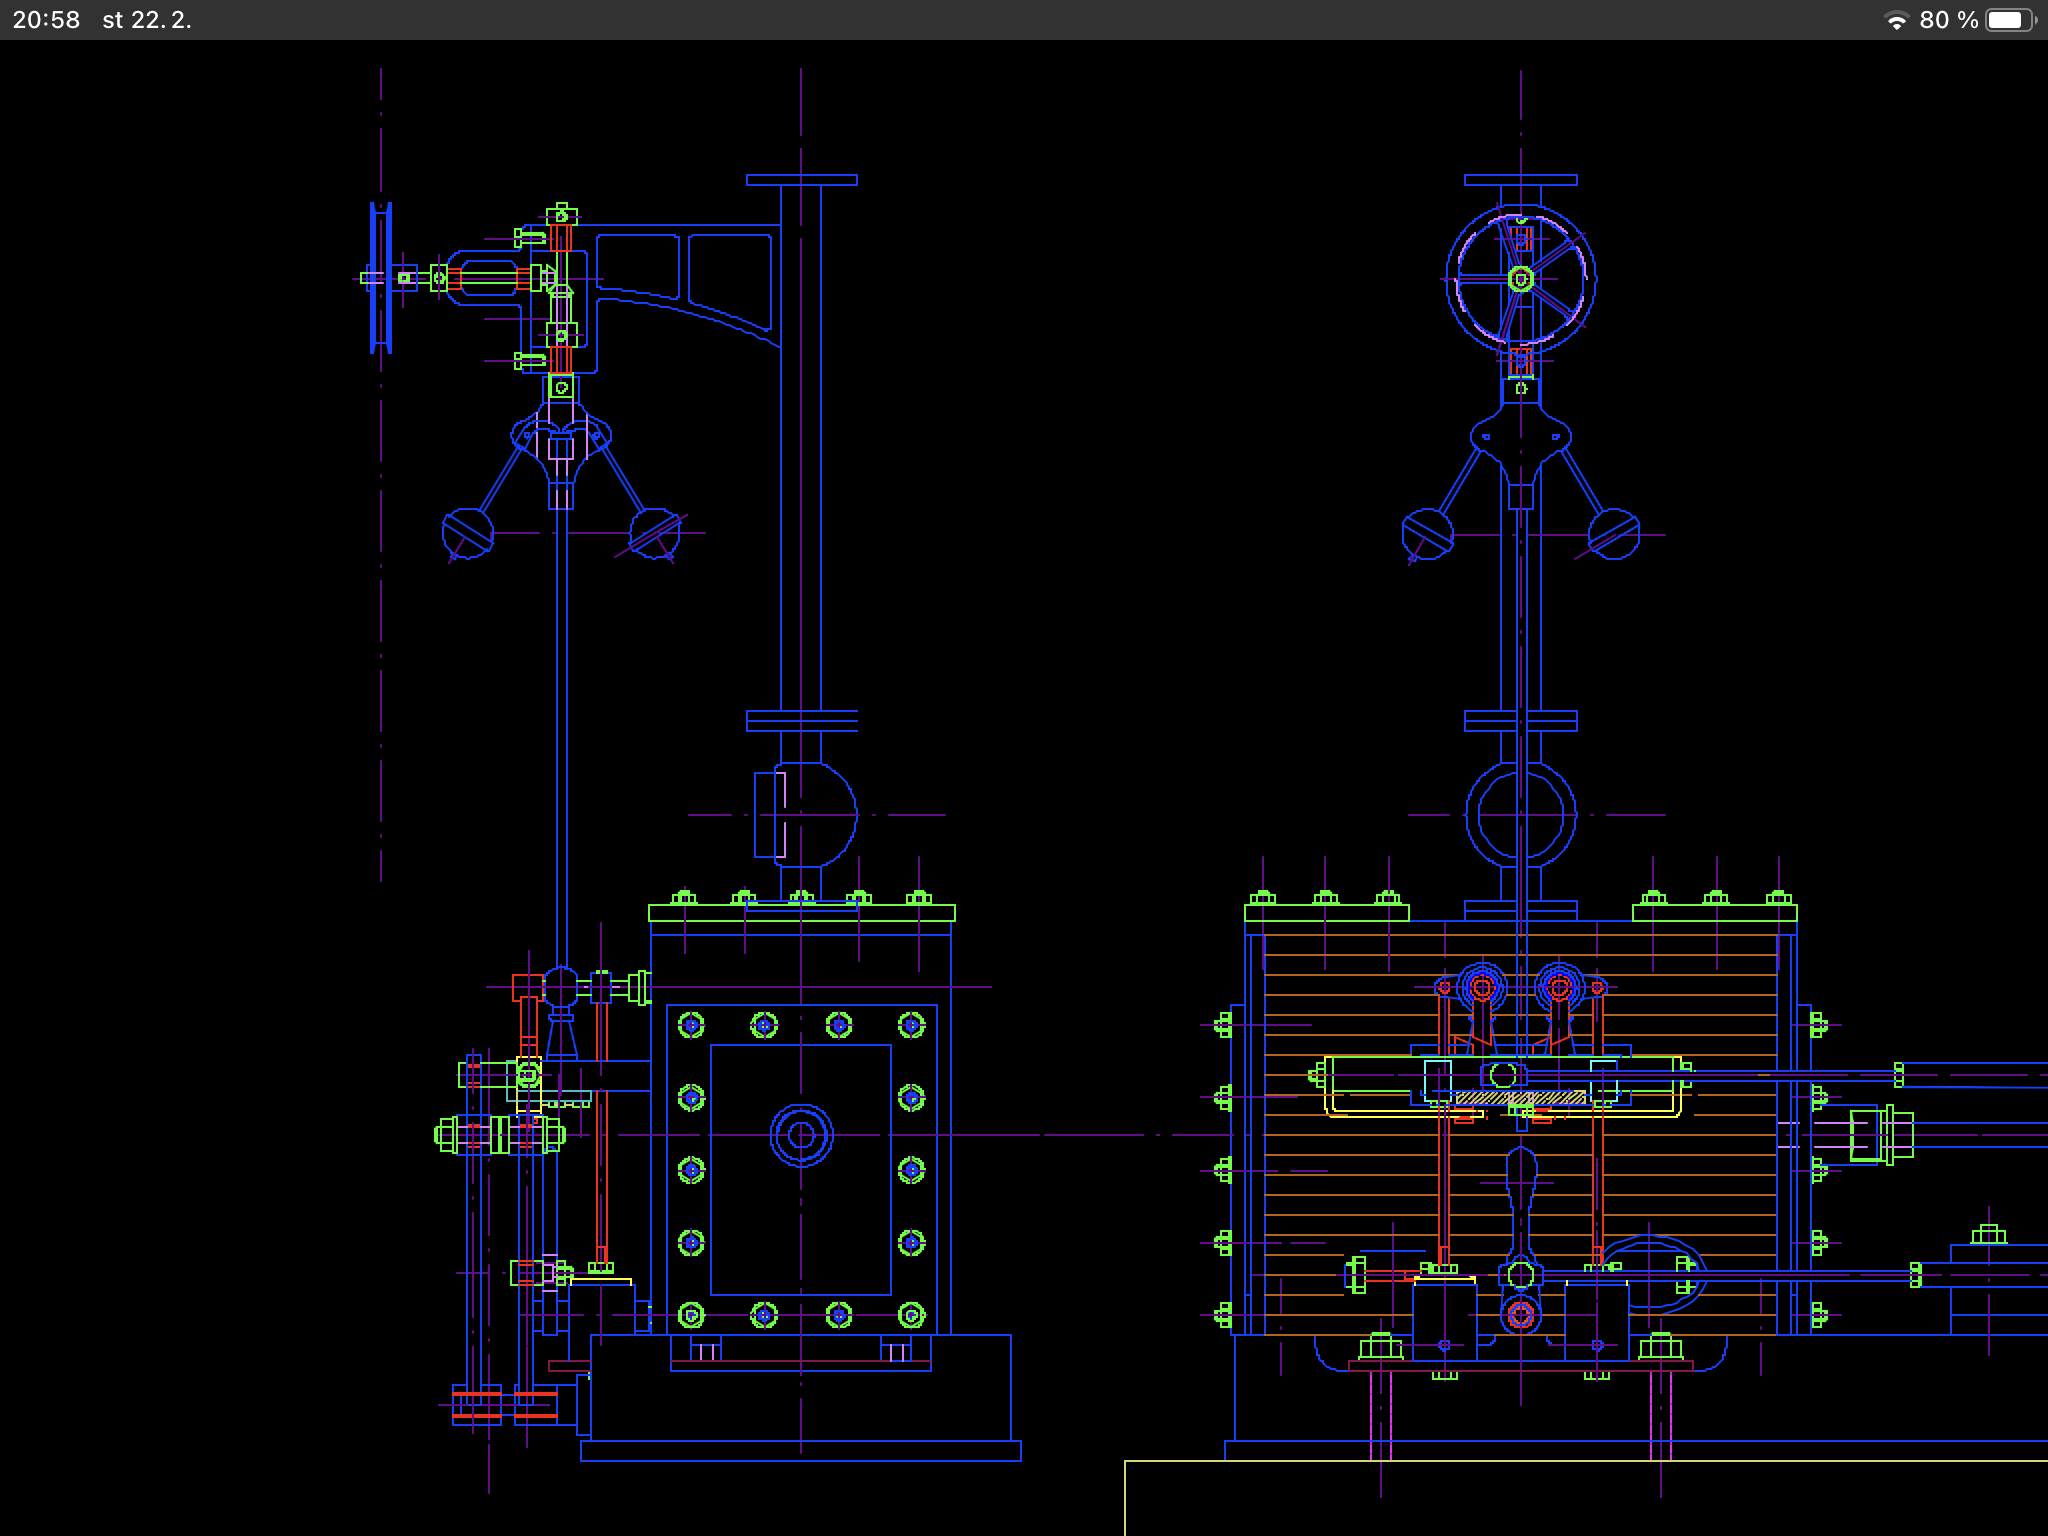Tap the 20:58 clock in status bar
2048x1536 pixels.
pos(46,20)
